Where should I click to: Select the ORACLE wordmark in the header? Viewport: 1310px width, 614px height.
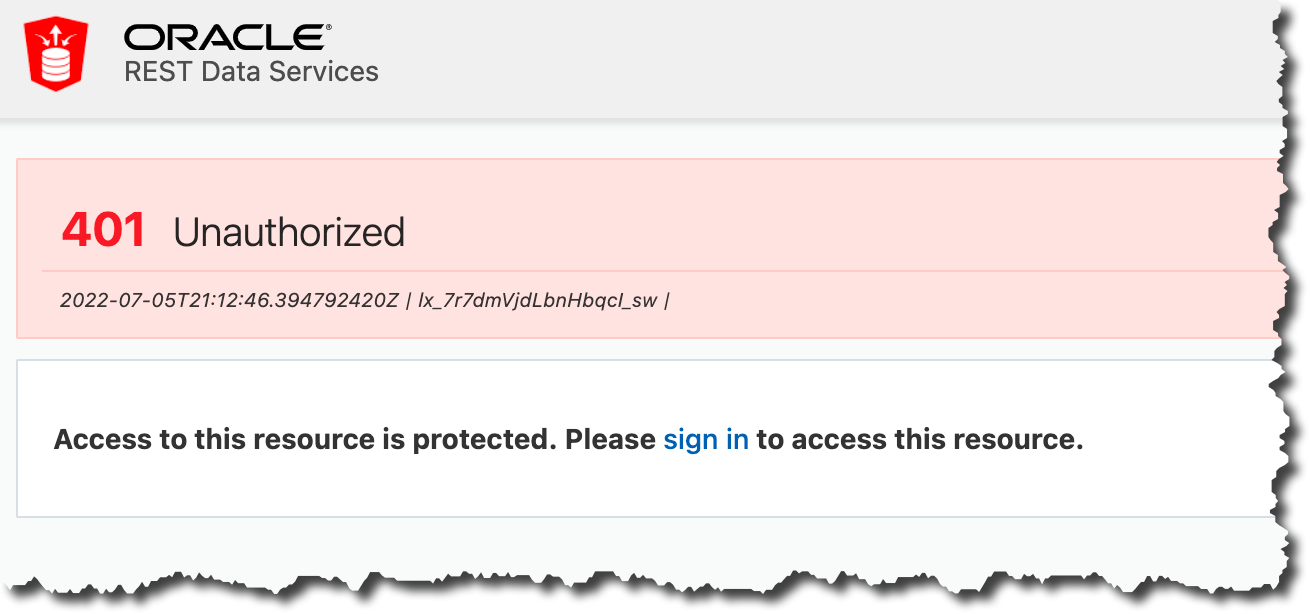[x=225, y=36]
